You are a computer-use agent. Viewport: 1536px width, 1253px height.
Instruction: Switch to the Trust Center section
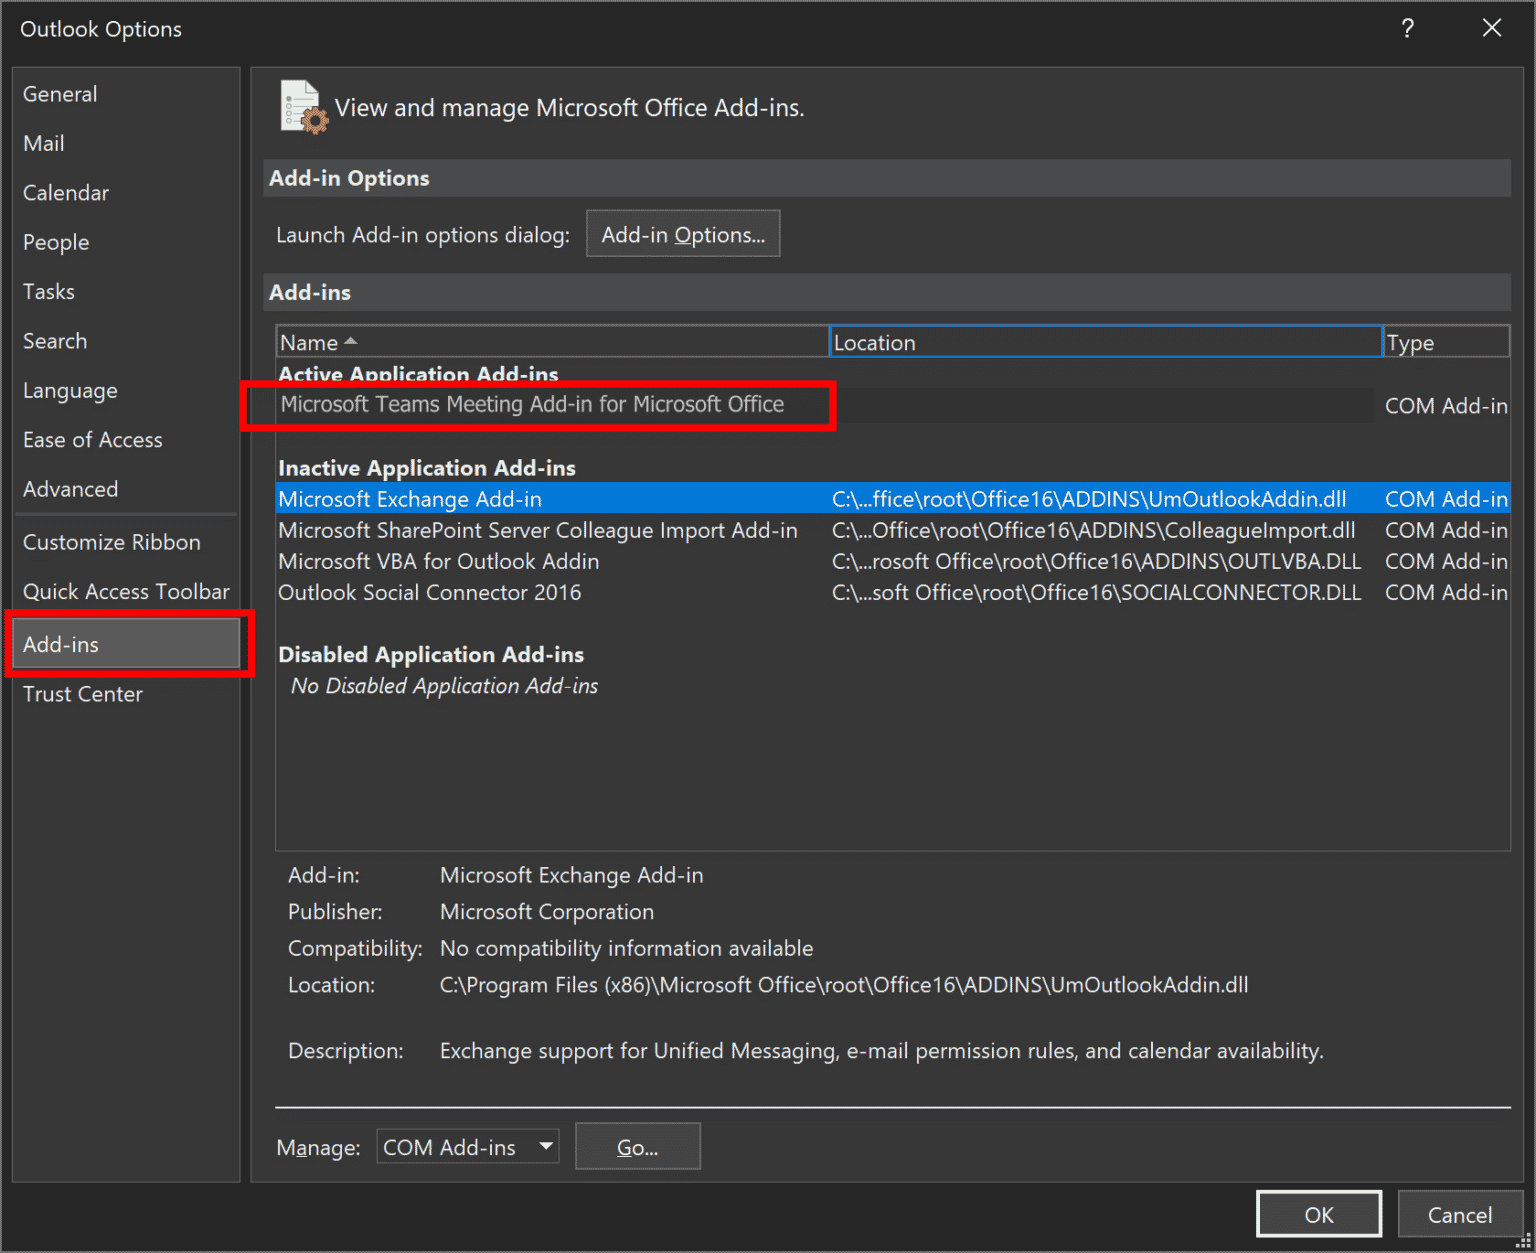(x=82, y=693)
